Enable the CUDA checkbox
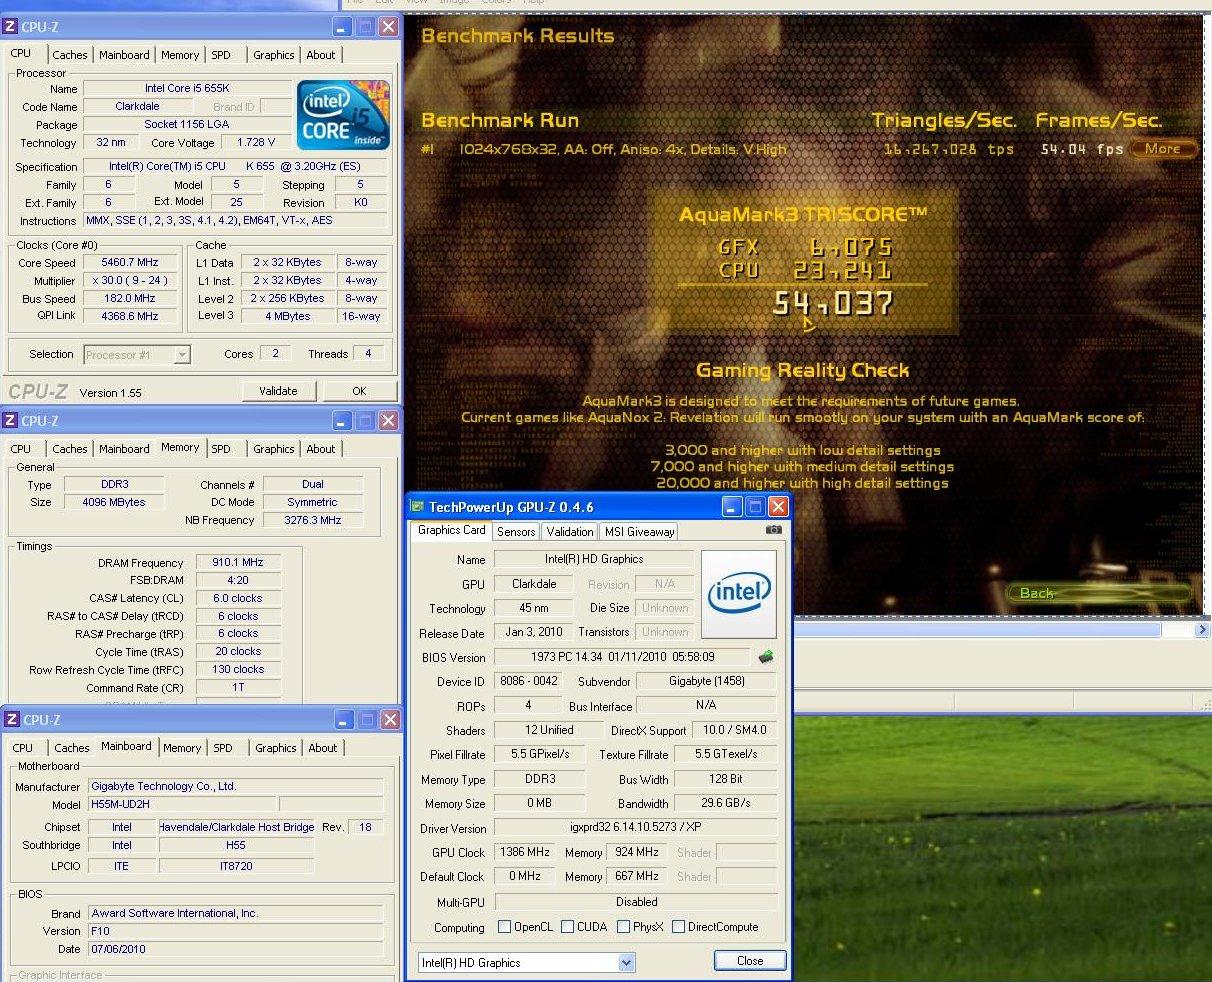1212x982 pixels. pos(568,927)
